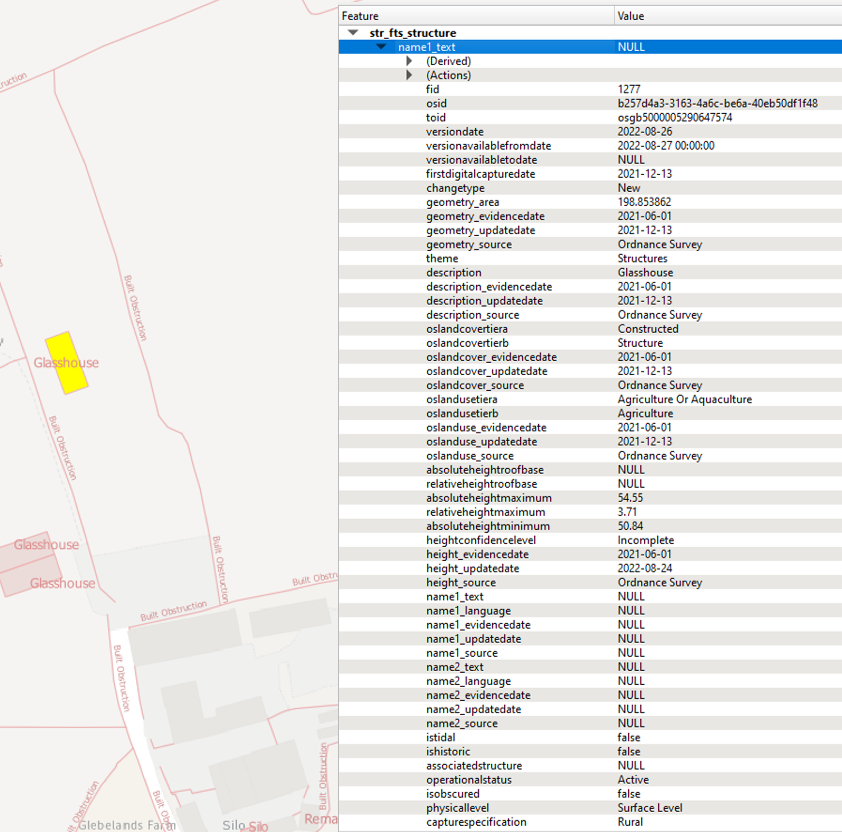Image resolution: width=842 pixels, height=832 pixels.
Task: Select the oslandusetiera attribute row
Action: 467,399
